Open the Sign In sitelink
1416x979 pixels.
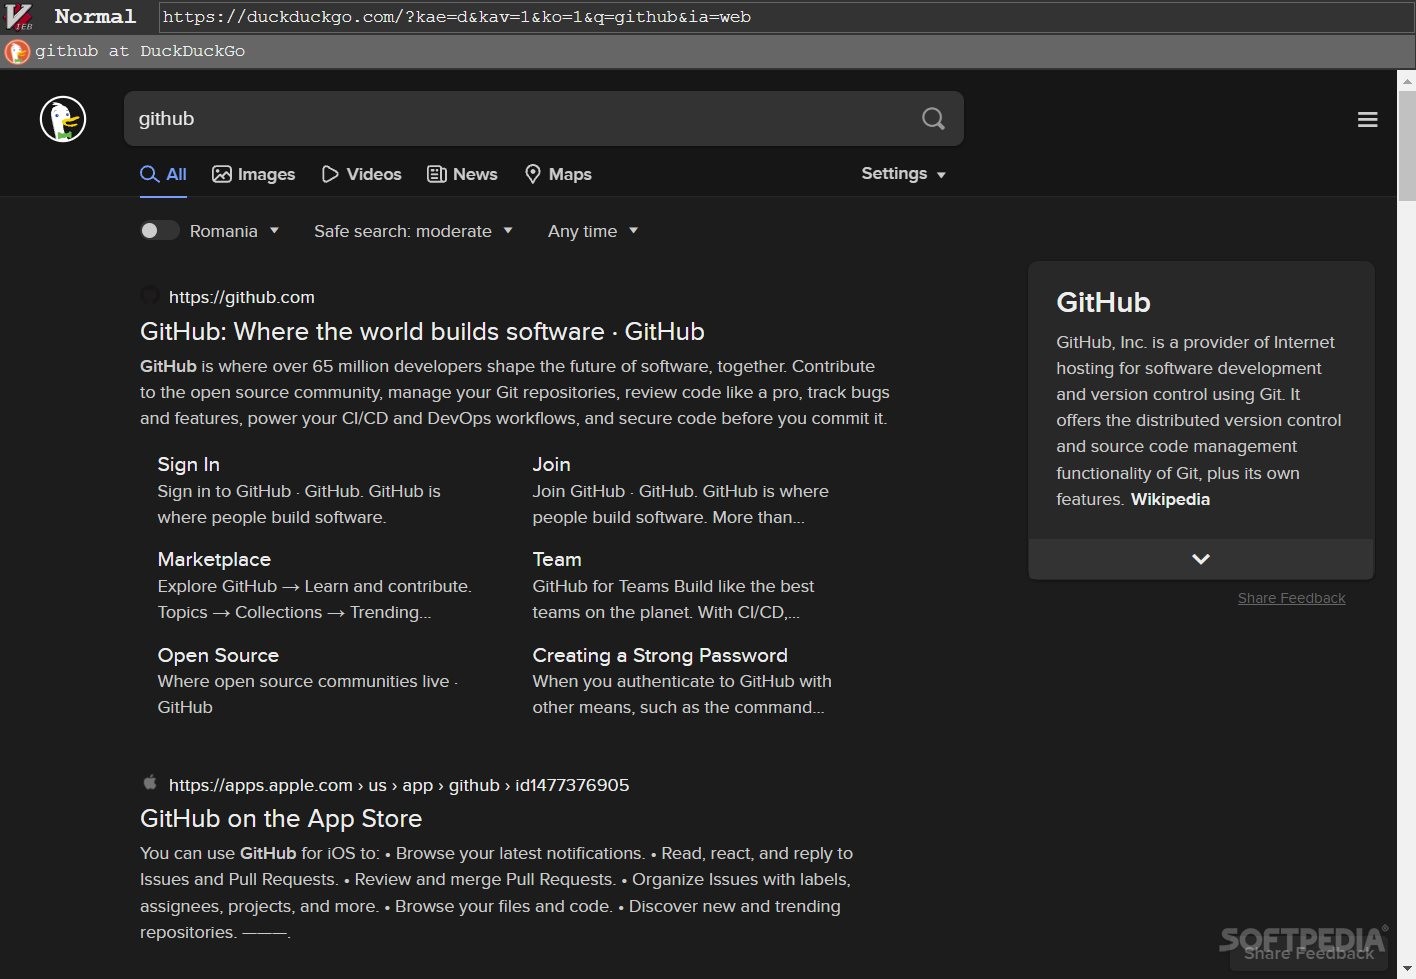pos(188,464)
